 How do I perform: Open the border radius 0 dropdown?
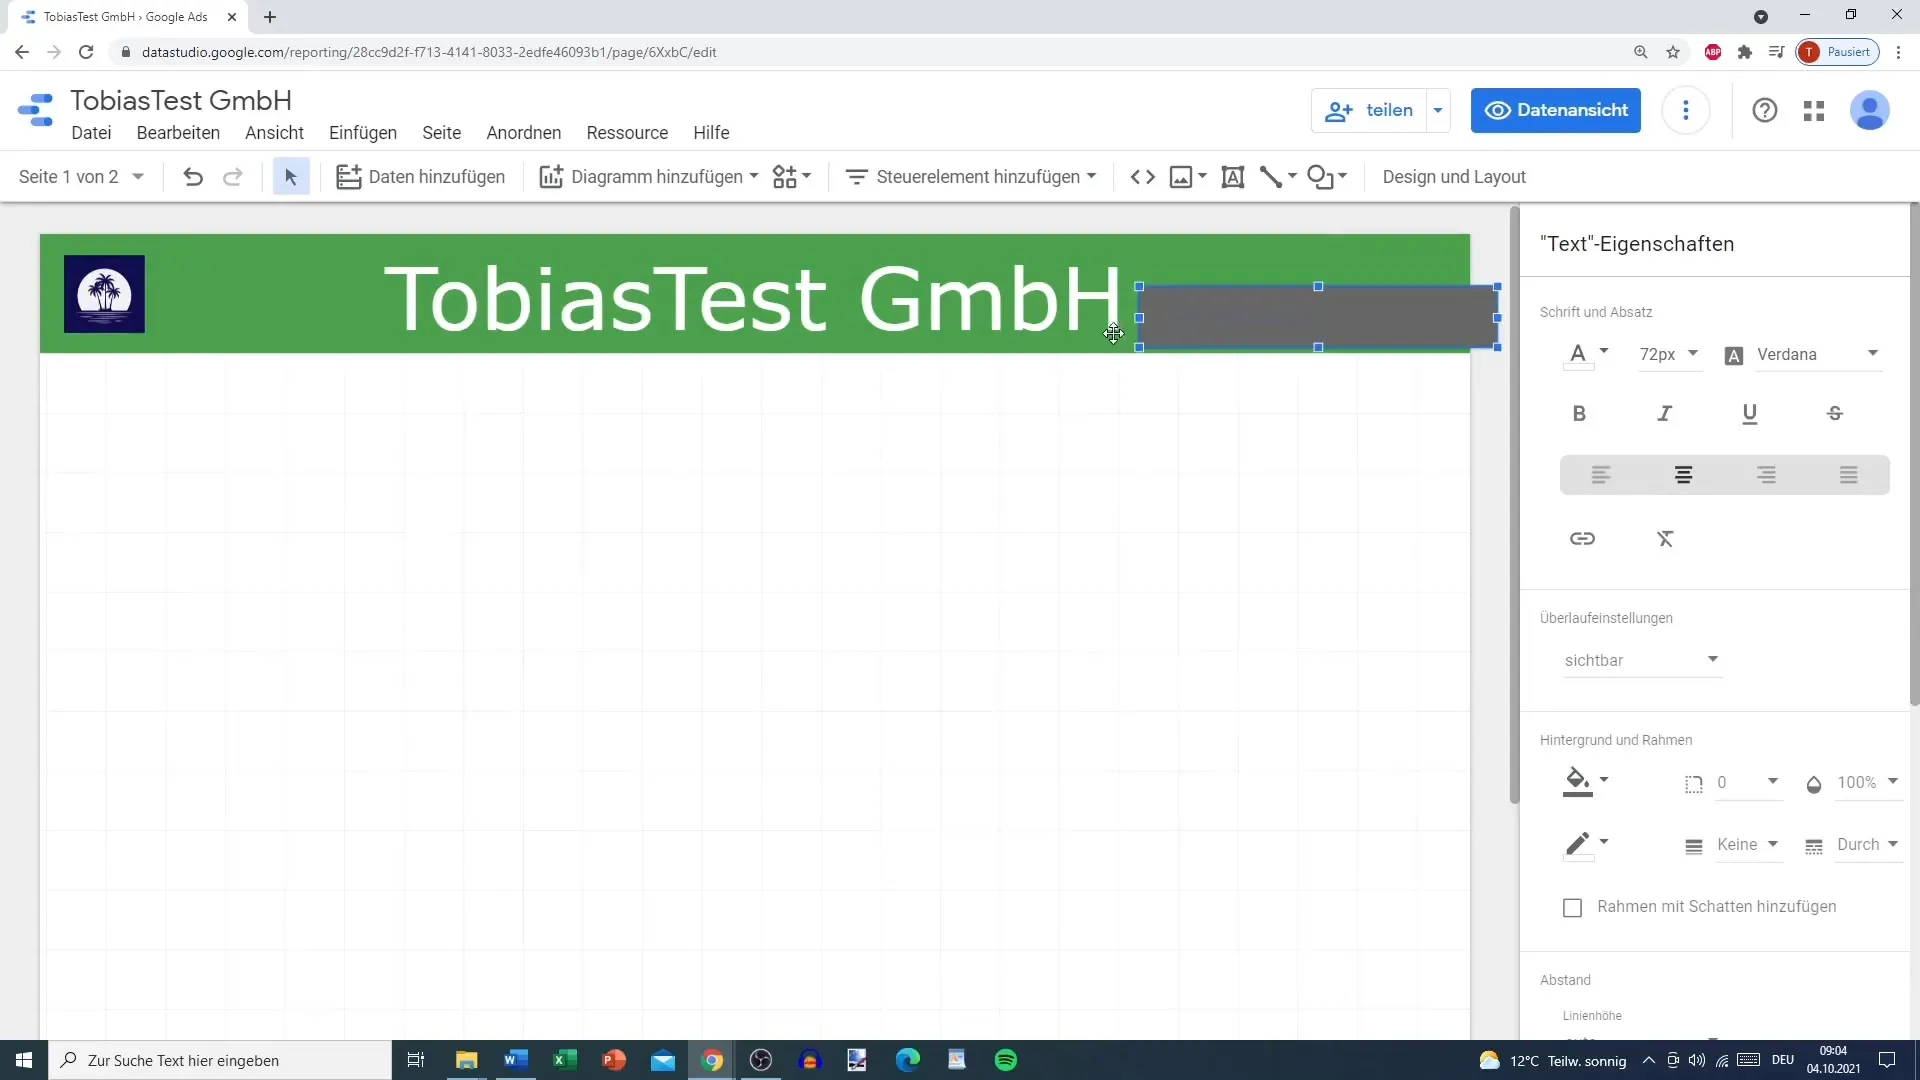coord(1747,783)
